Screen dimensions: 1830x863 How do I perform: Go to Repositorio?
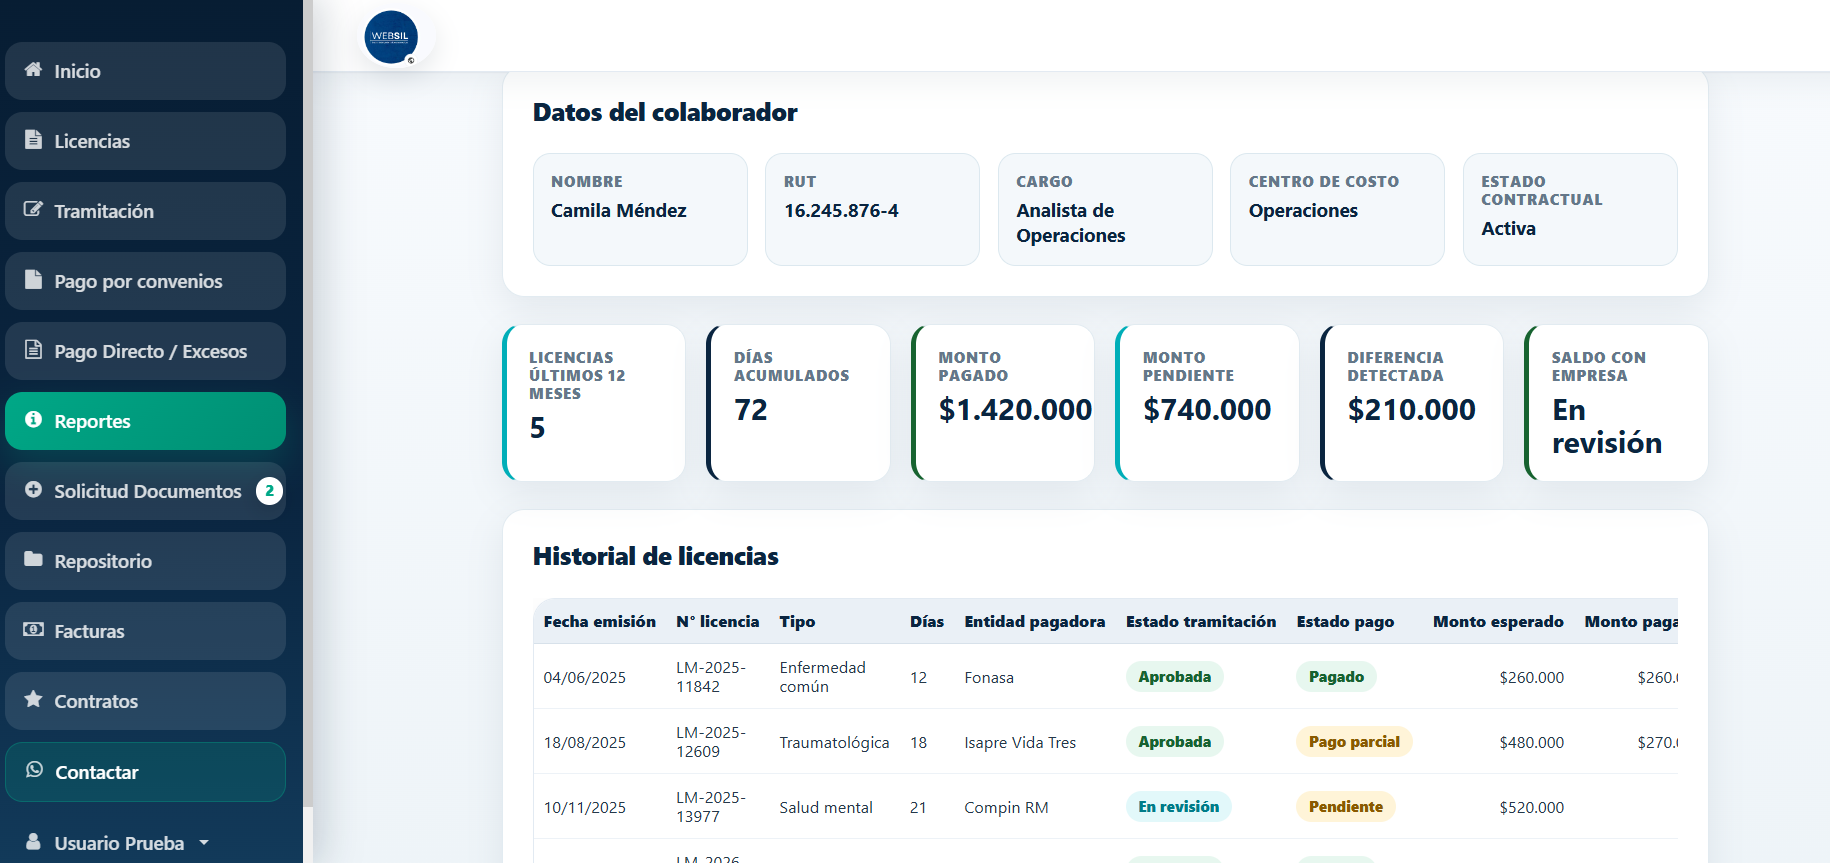pyautogui.click(x=145, y=561)
